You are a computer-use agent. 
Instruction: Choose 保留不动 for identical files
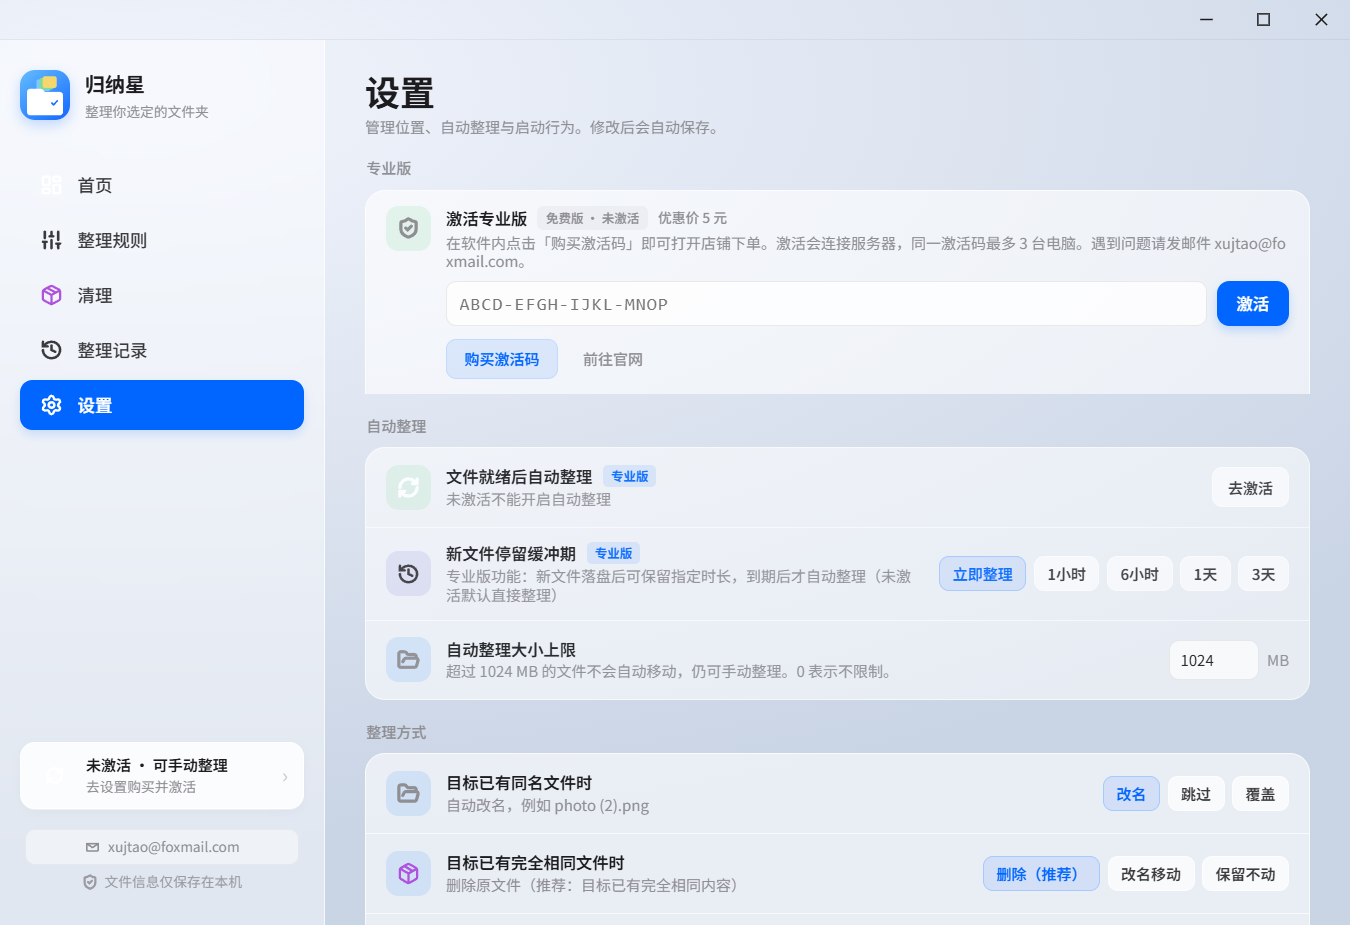click(x=1245, y=874)
